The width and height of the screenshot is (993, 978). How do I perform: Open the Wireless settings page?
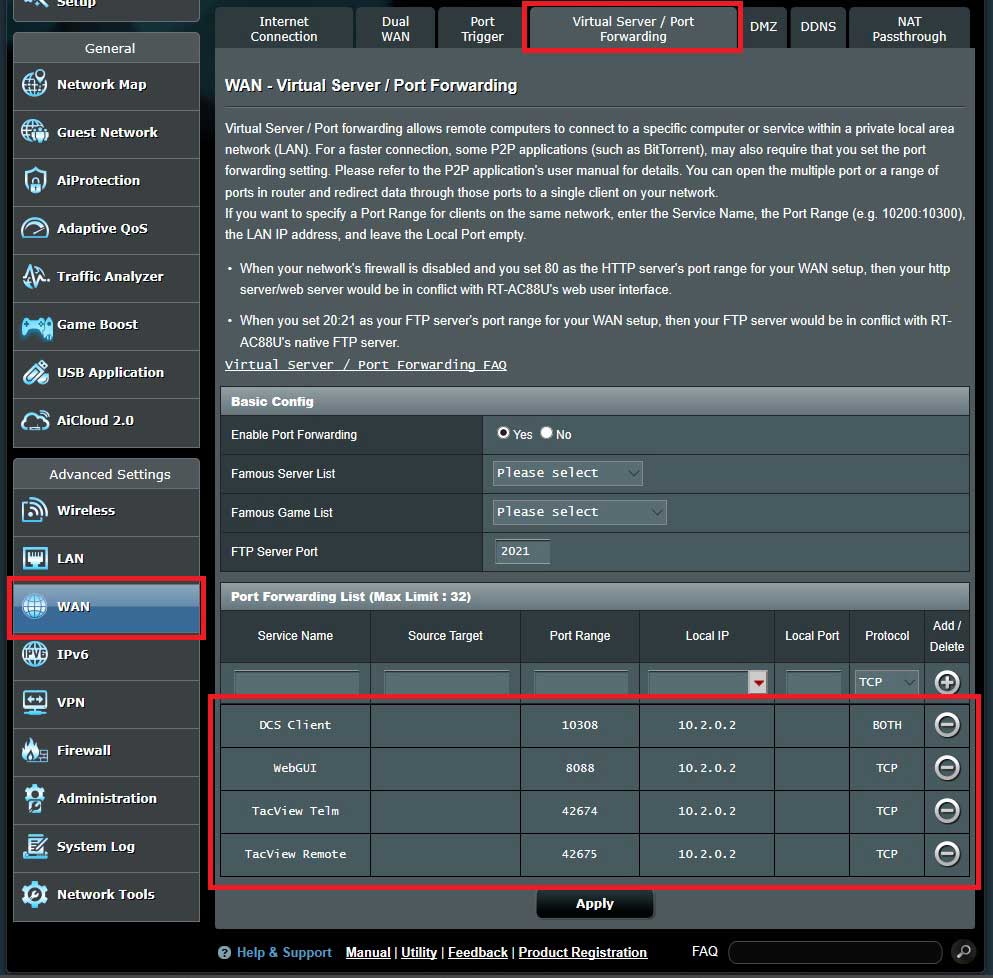tap(85, 511)
